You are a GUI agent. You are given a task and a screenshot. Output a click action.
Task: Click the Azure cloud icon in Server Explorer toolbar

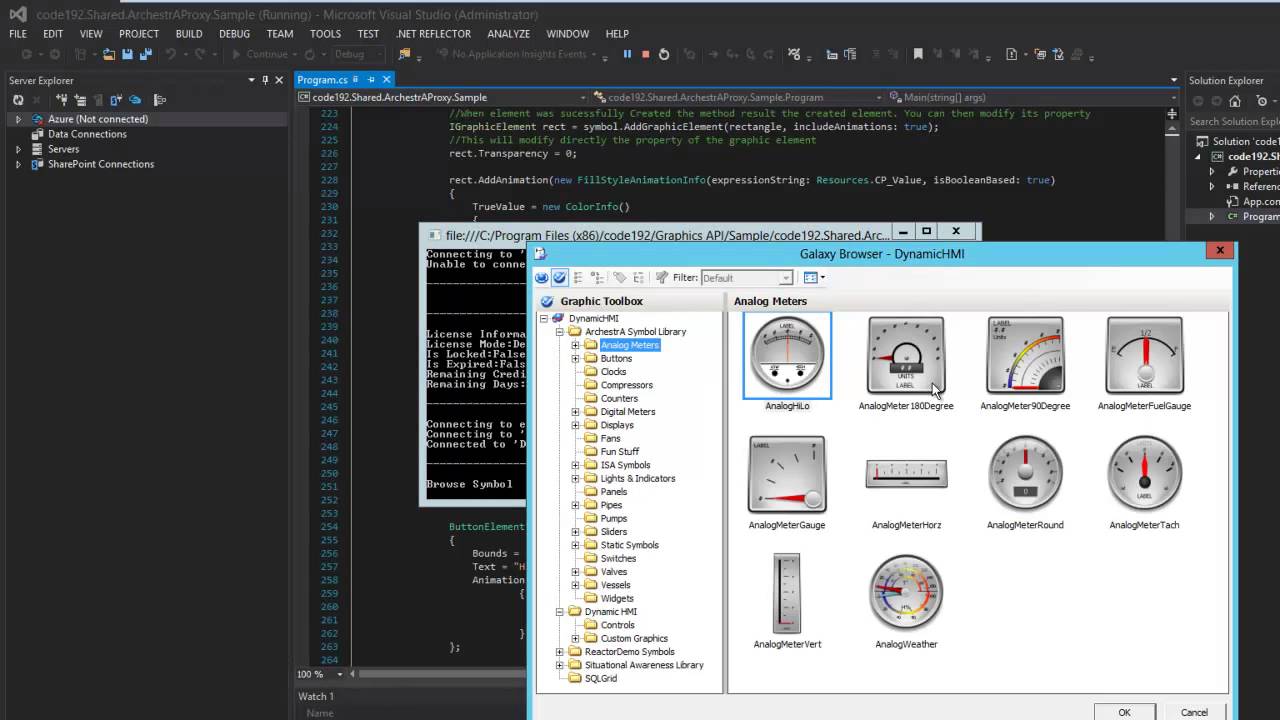135,100
